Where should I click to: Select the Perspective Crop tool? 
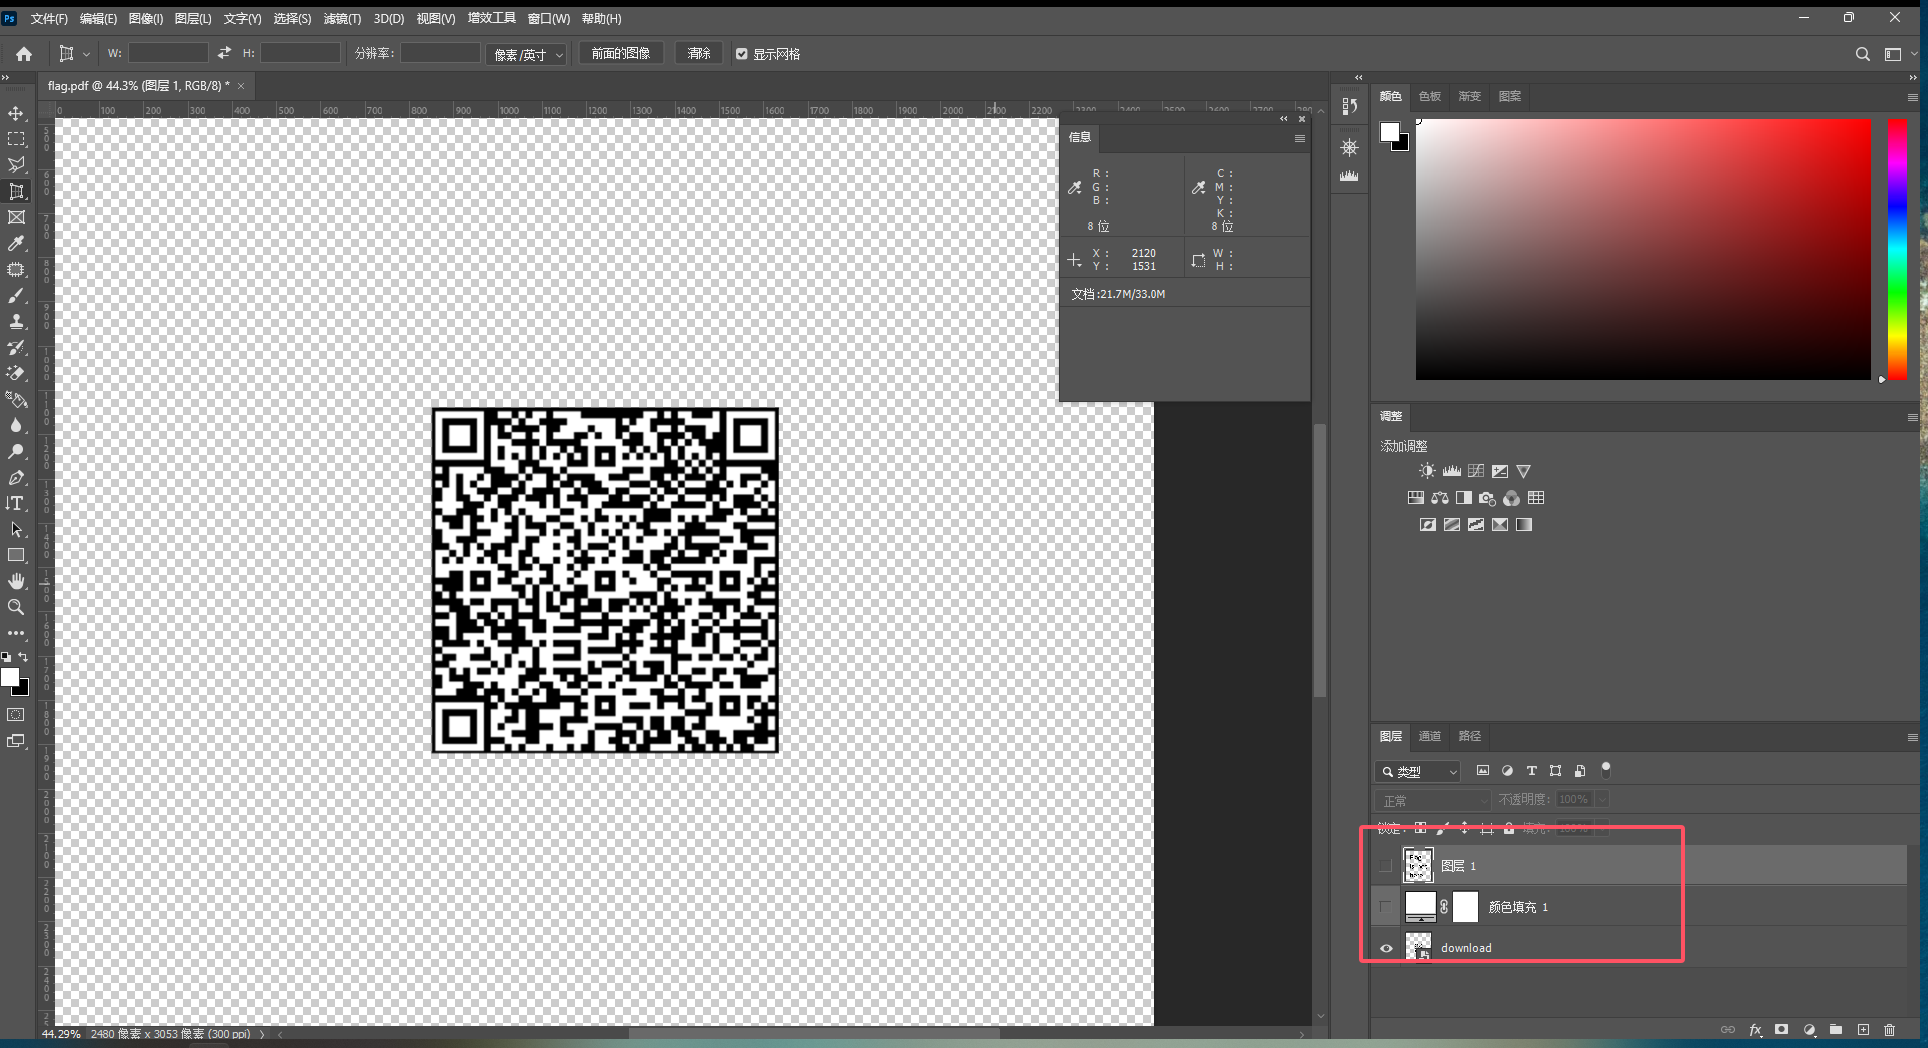16,191
